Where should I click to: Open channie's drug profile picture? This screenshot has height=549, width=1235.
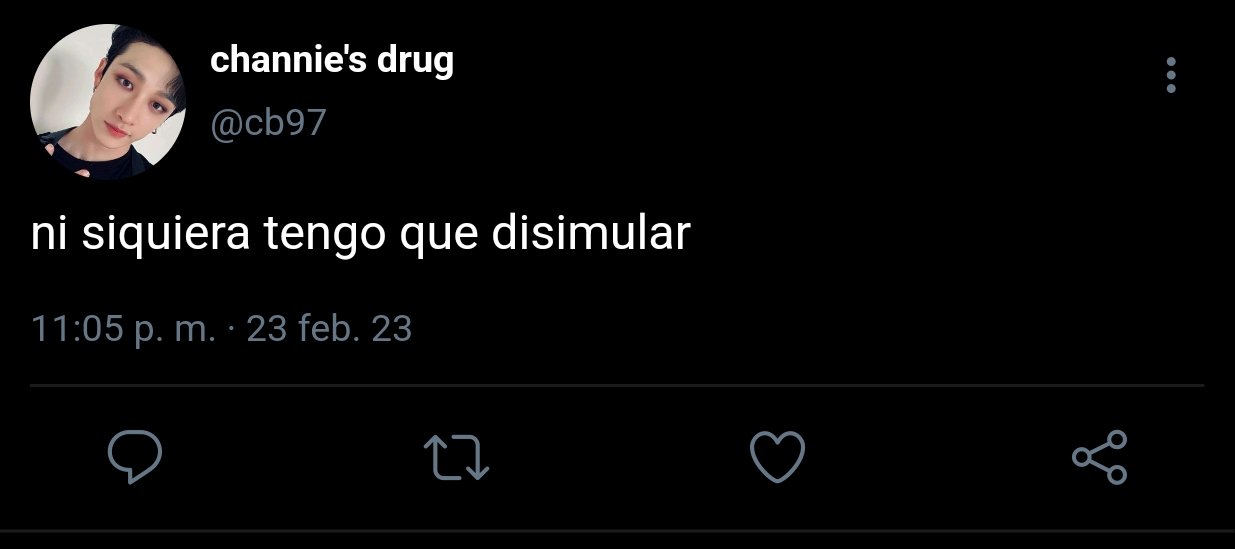(x=108, y=103)
